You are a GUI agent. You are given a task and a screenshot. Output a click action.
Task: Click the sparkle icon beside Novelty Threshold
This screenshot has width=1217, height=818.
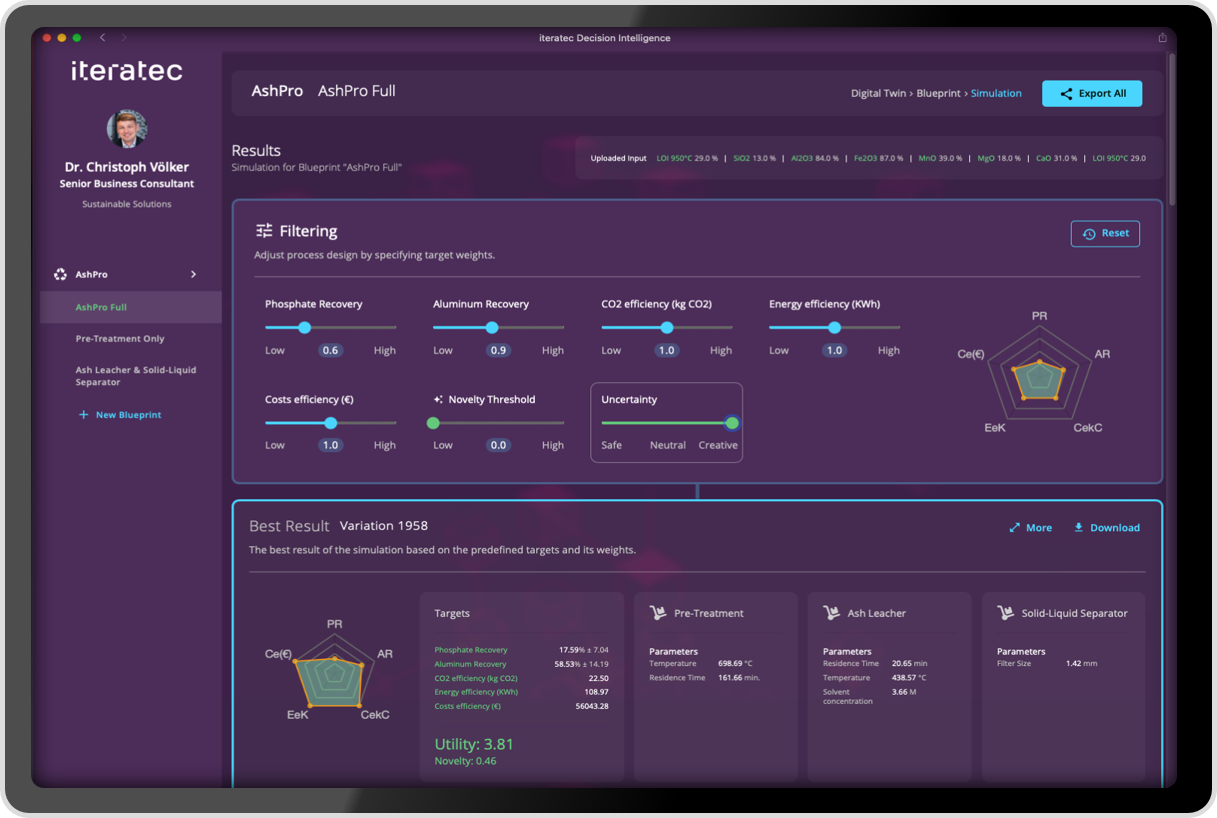click(438, 399)
